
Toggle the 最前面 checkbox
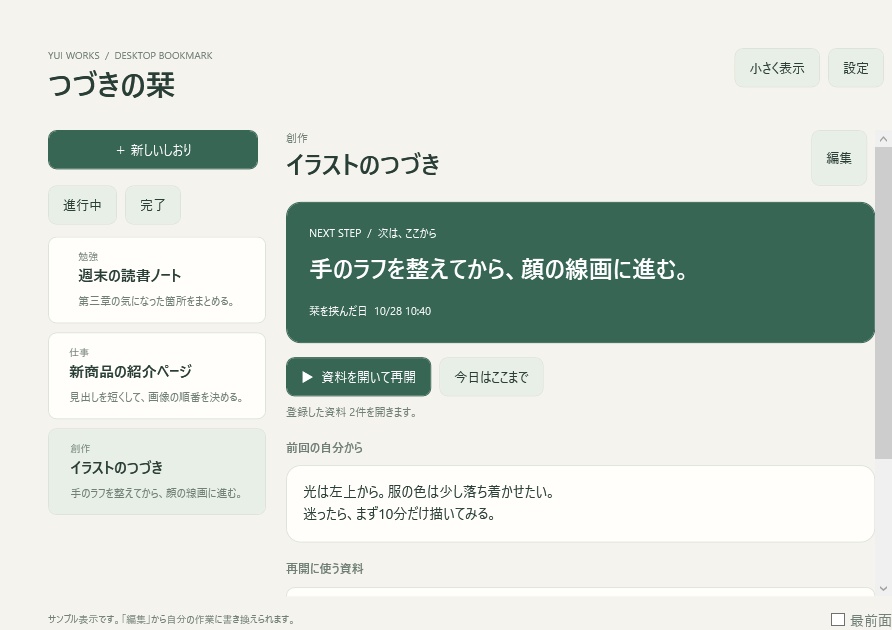[837, 619]
